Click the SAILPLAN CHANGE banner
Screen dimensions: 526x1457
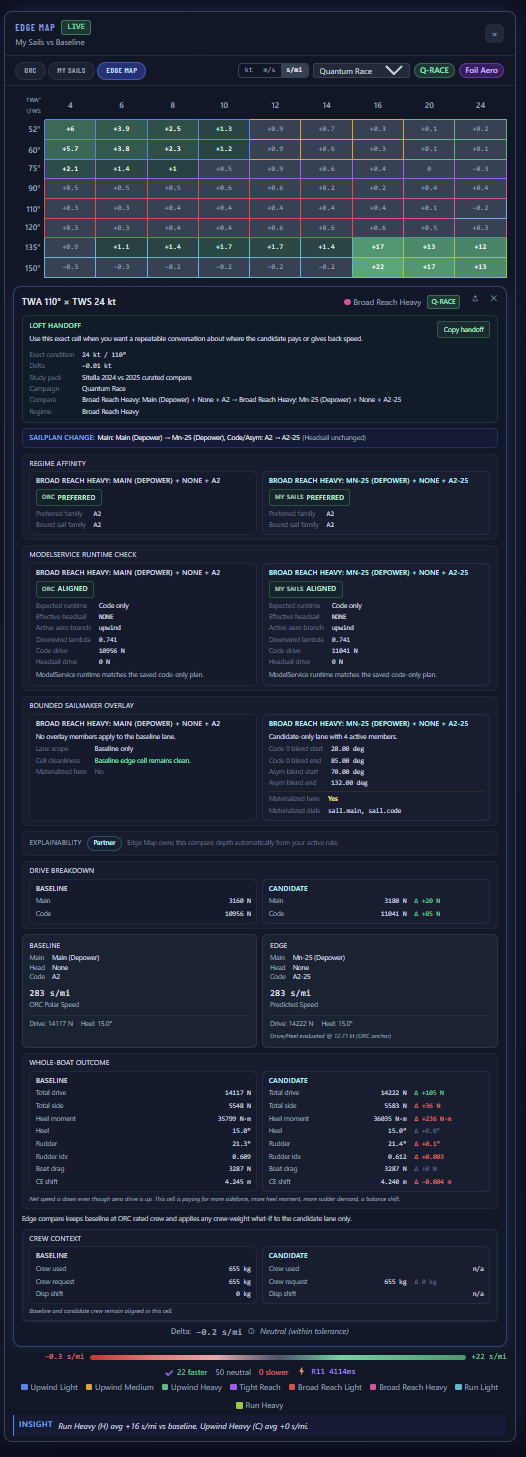pos(259,436)
